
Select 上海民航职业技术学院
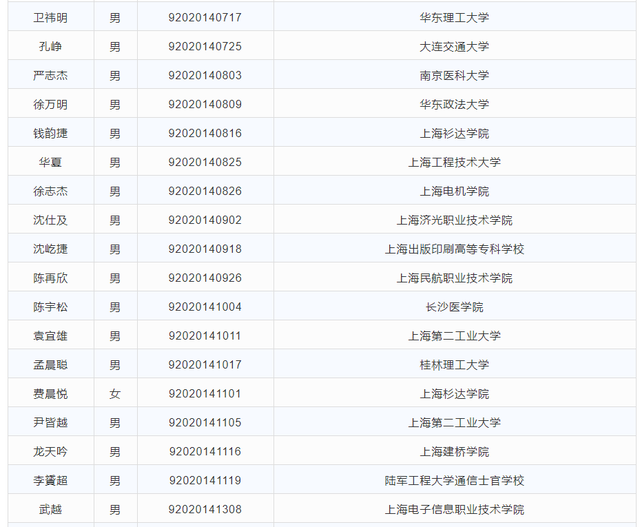(x=454, y=278)
